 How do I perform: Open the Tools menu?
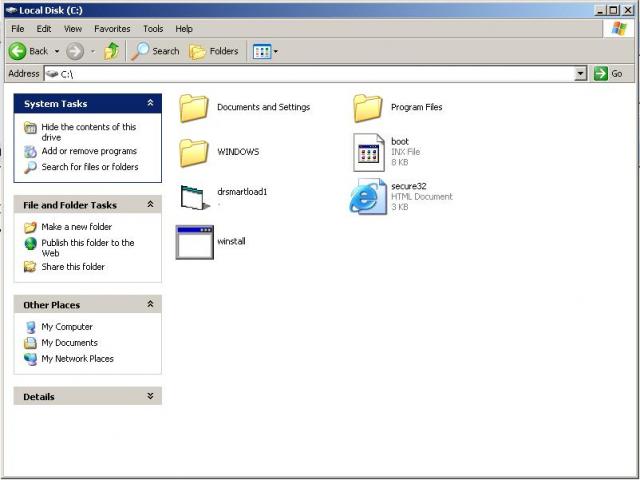click(153, 29)
